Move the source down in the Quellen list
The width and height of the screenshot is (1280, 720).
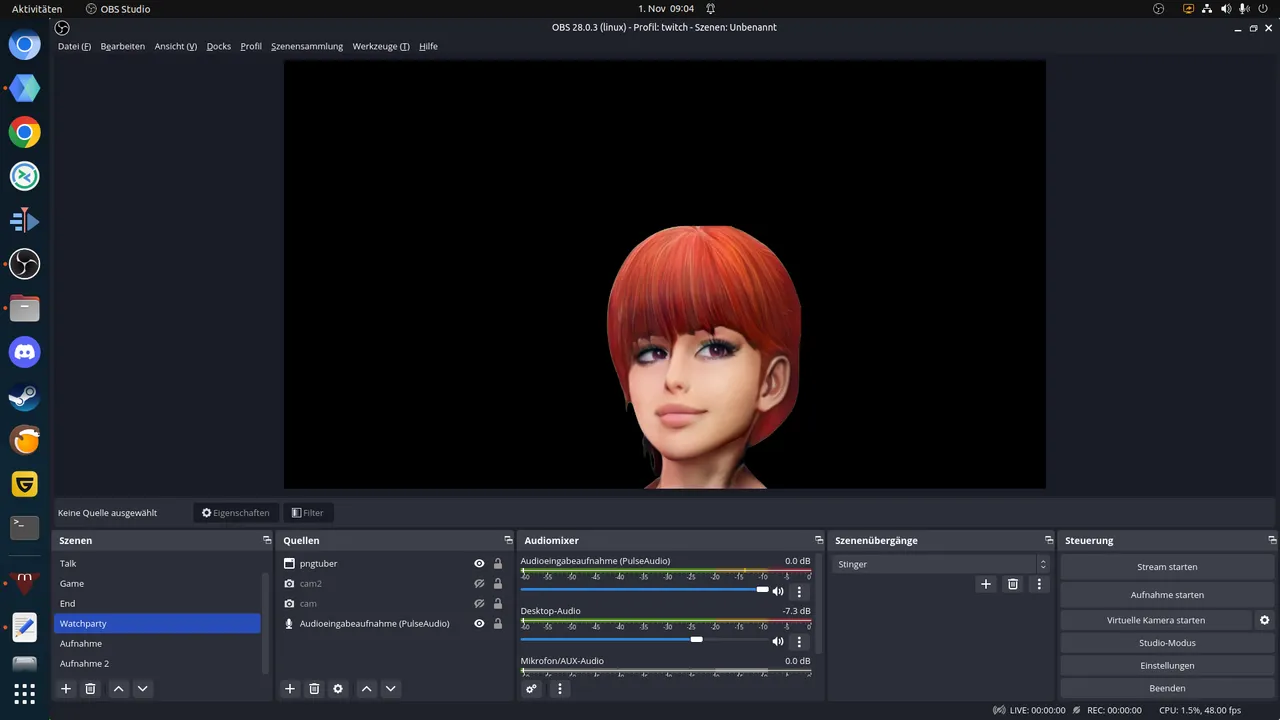point(391,689)
